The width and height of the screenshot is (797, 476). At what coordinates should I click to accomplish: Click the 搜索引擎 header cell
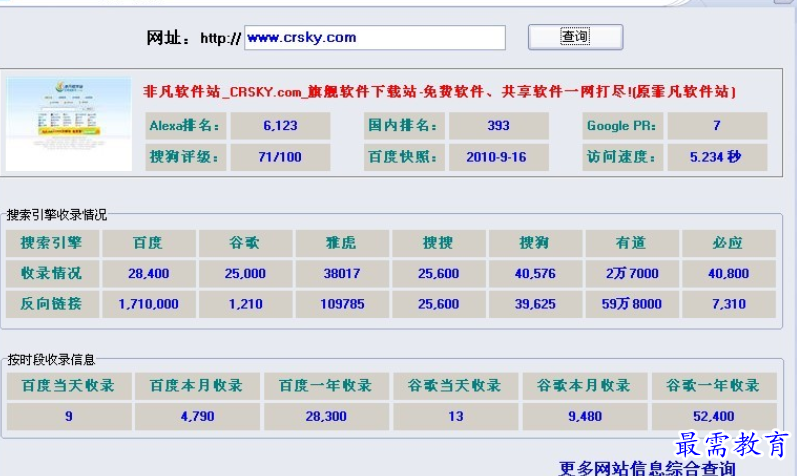[x=52, y=243]
